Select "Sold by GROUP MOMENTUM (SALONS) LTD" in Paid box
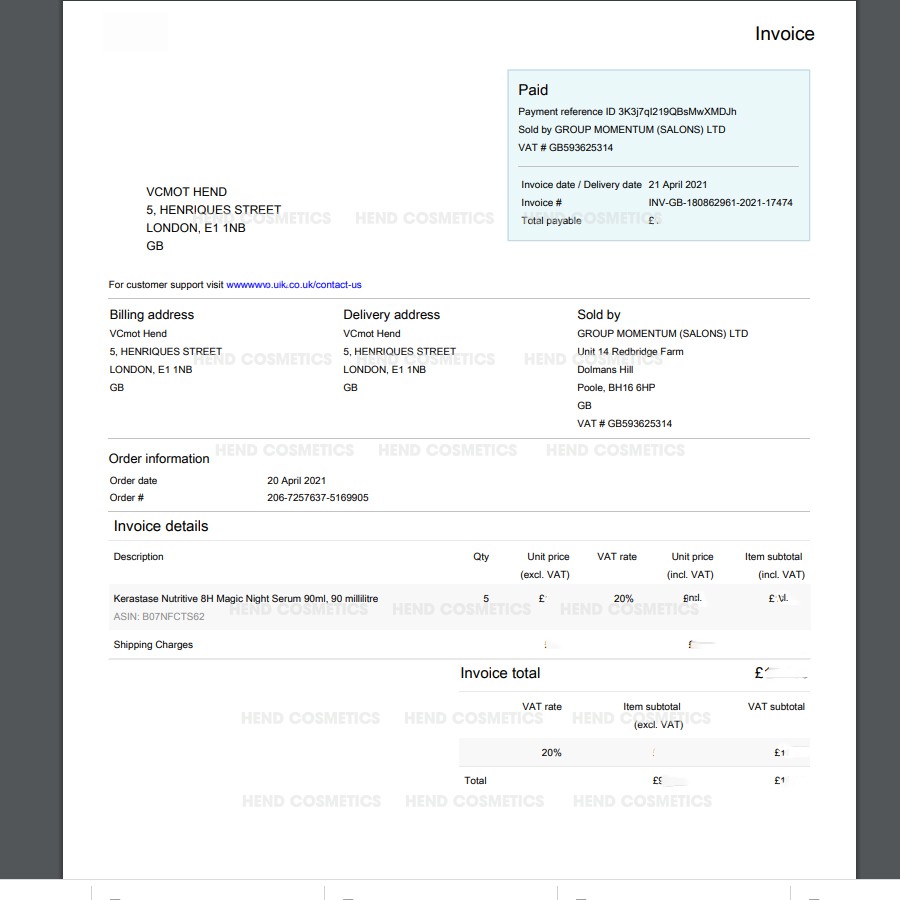The image size is (900, 900). (x=622, y=130)
